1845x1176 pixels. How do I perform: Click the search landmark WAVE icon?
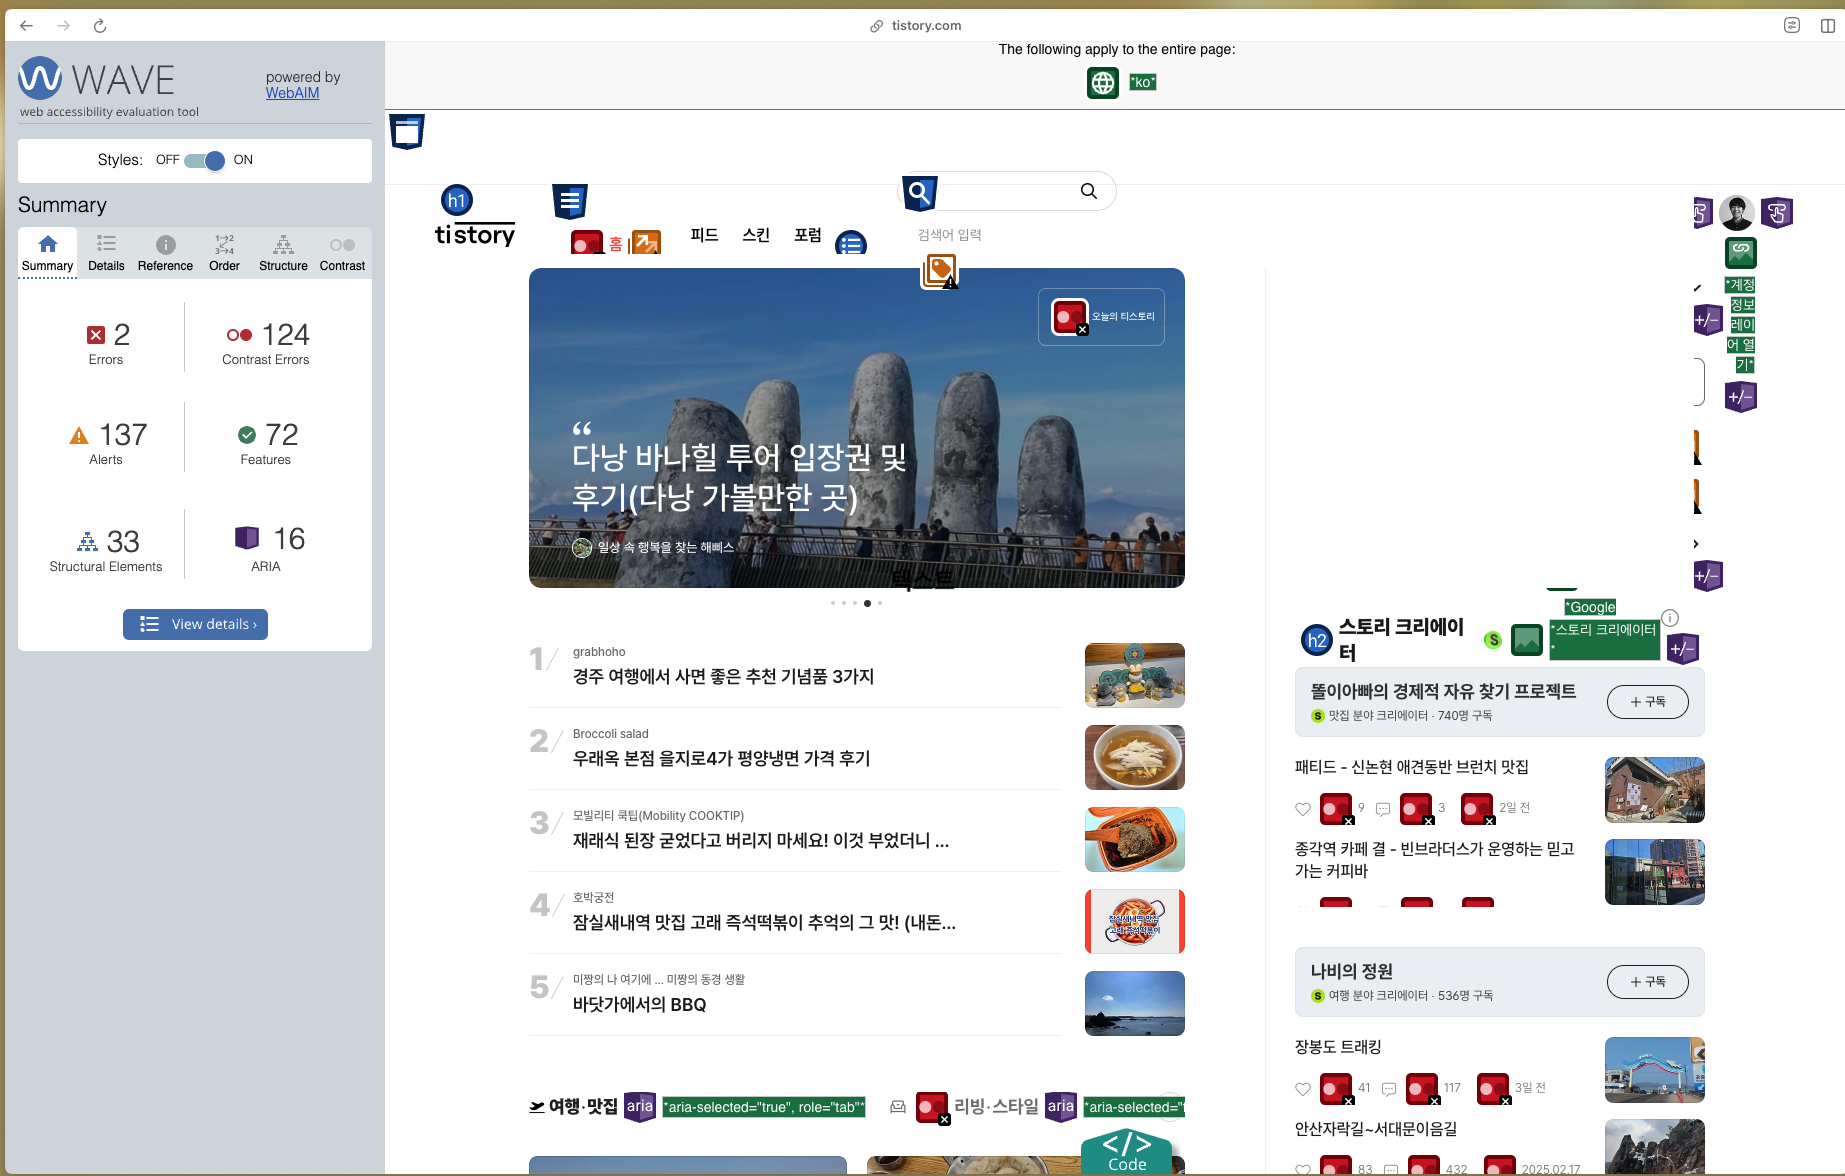[x=920, y=193]
